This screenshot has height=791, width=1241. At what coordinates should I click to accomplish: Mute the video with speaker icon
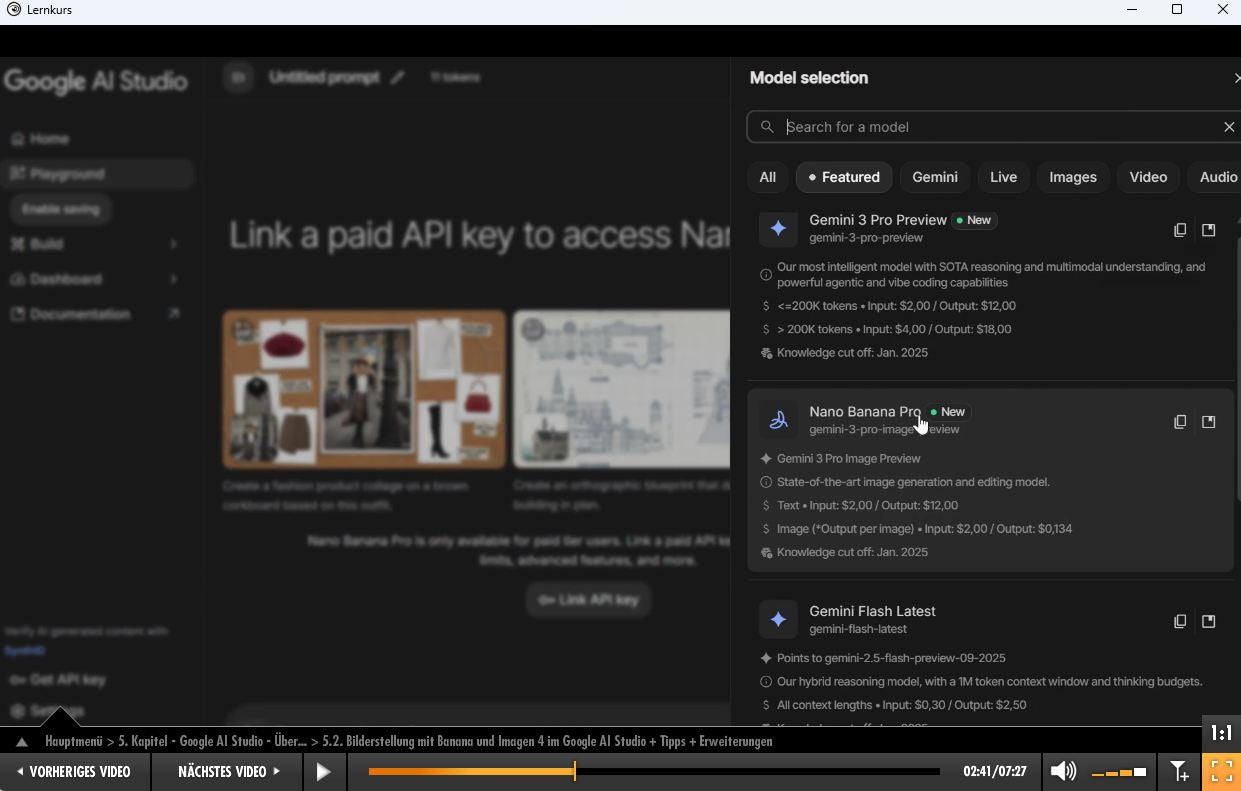(x=1063, y=772)
